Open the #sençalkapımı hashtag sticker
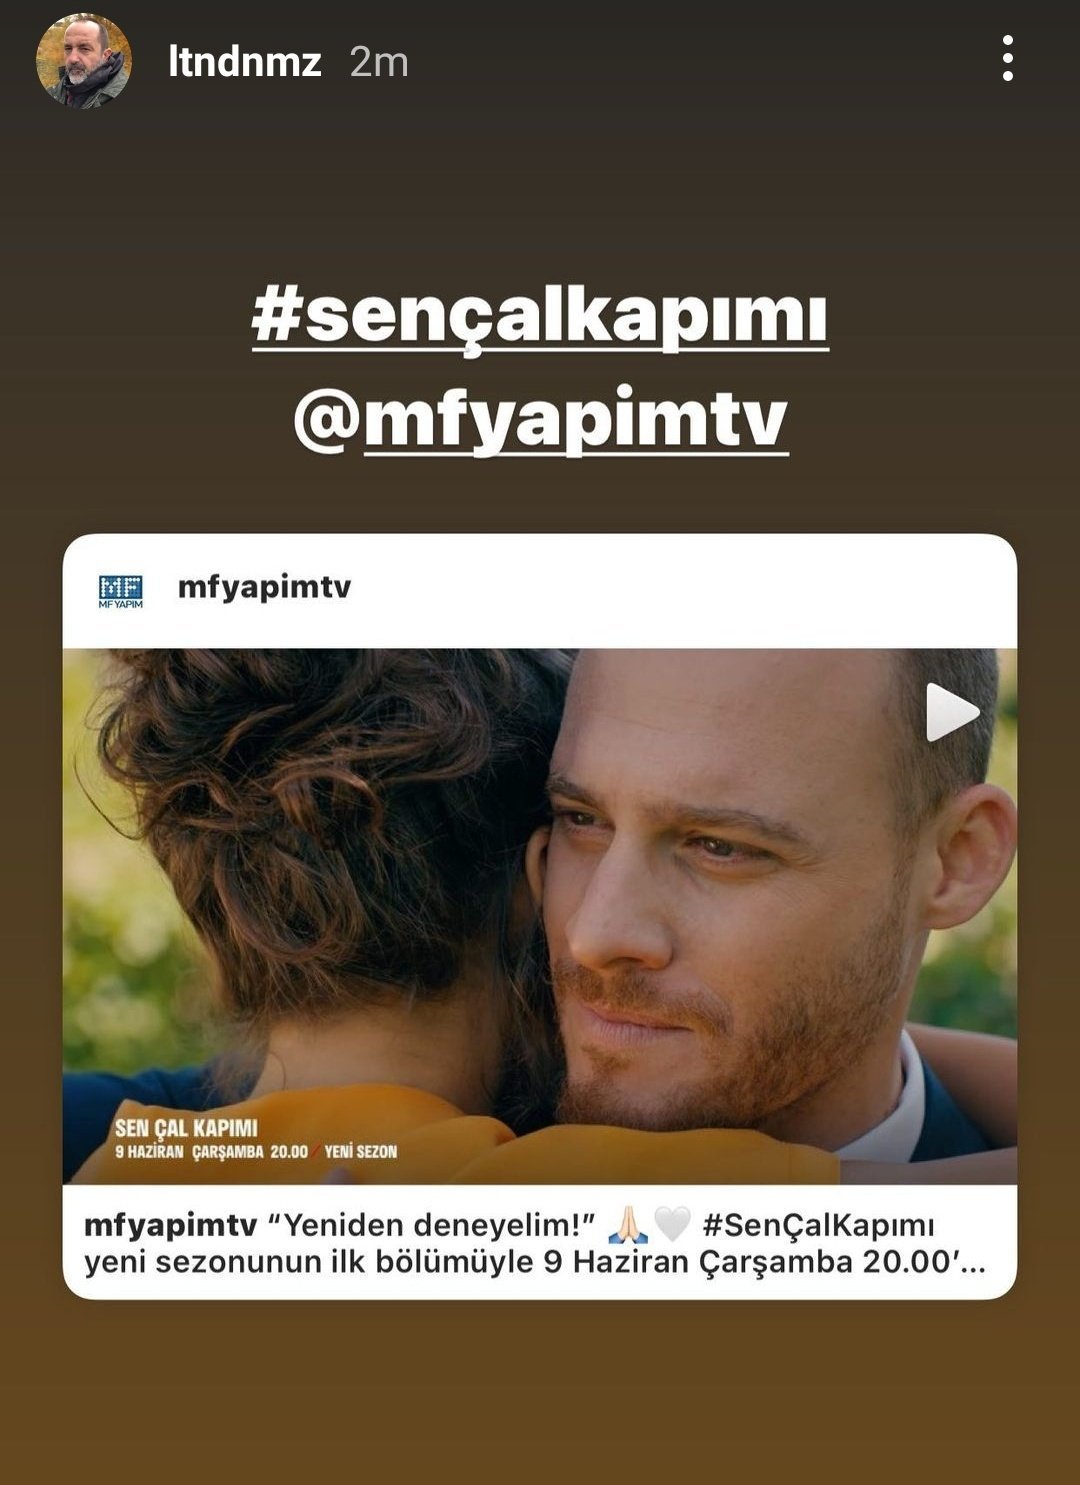This screenshot has height=1485, width=1080. (x=540, y=316)
